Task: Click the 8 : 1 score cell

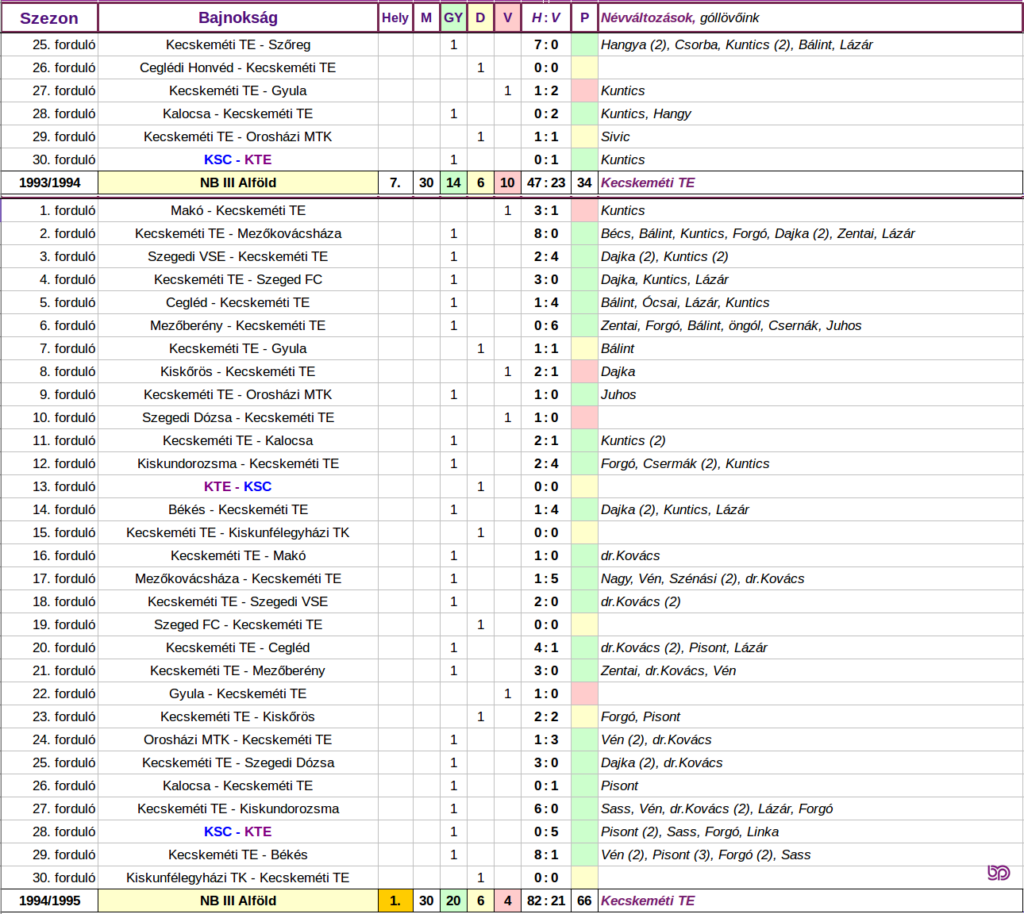Action: (546, 855)
